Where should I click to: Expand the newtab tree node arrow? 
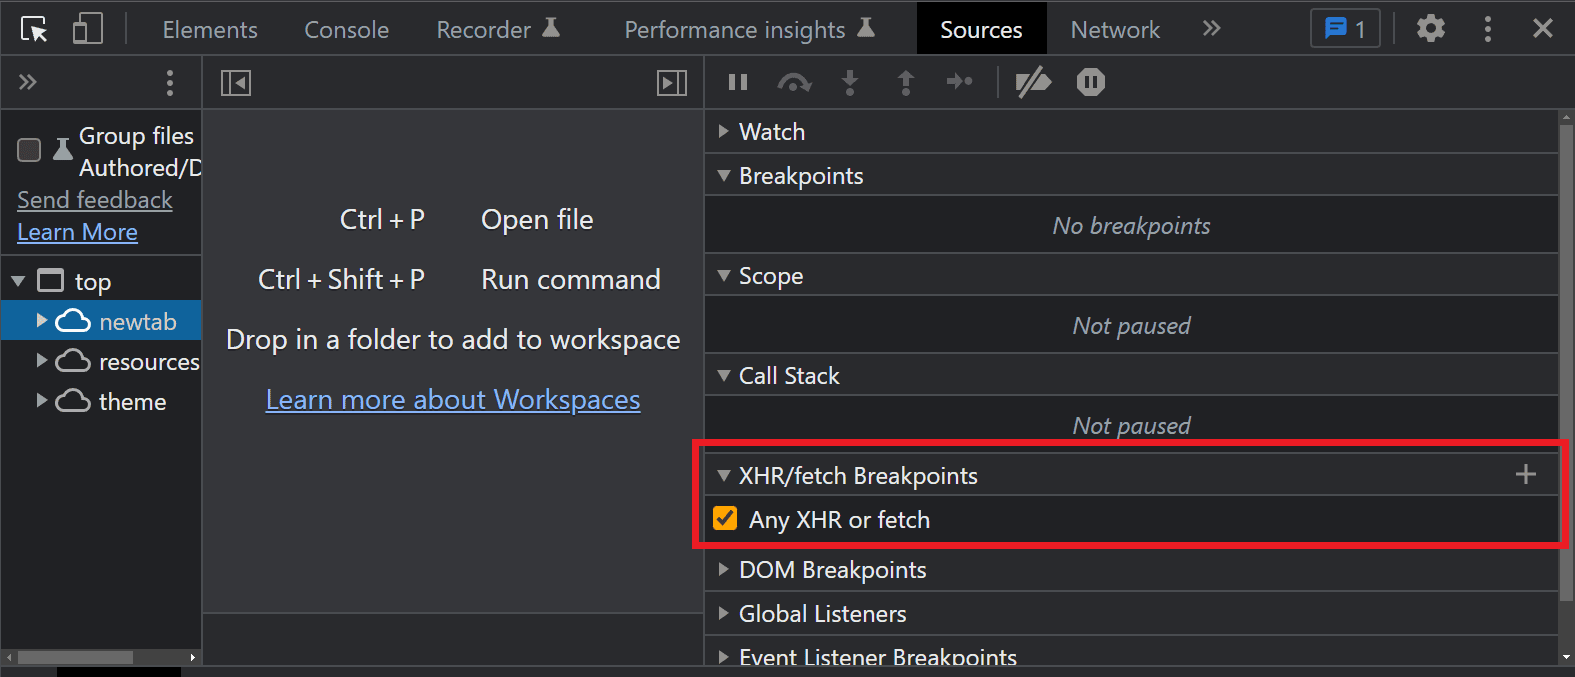pos(42,321)
